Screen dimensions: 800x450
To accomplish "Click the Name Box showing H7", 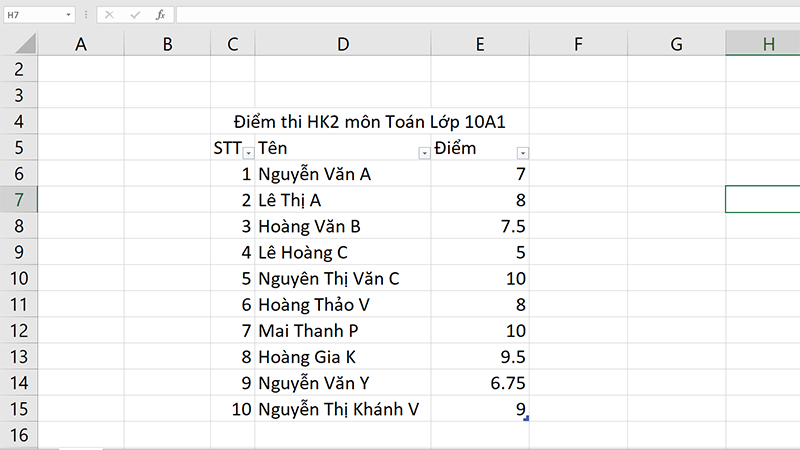I will point(30,15).
